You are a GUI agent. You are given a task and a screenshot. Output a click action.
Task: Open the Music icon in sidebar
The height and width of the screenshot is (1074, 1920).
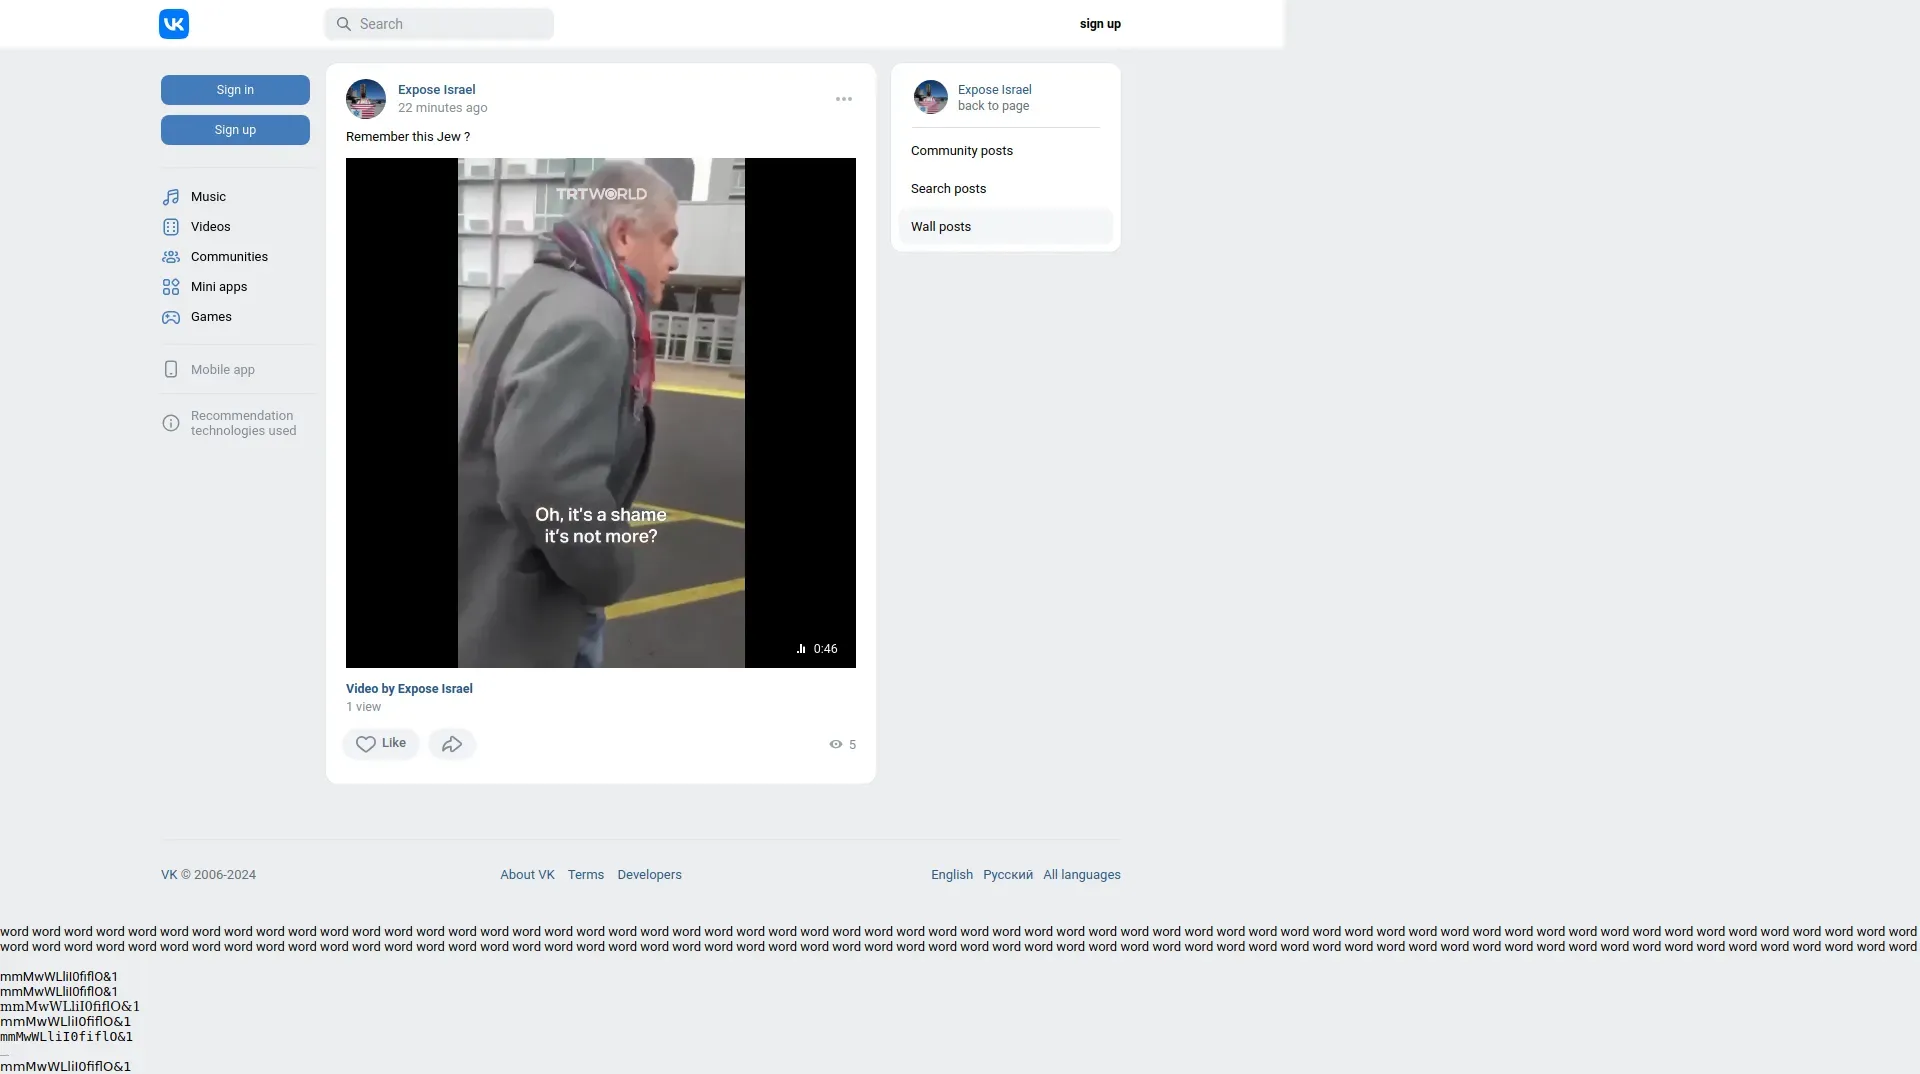click(x=171, y=197)
